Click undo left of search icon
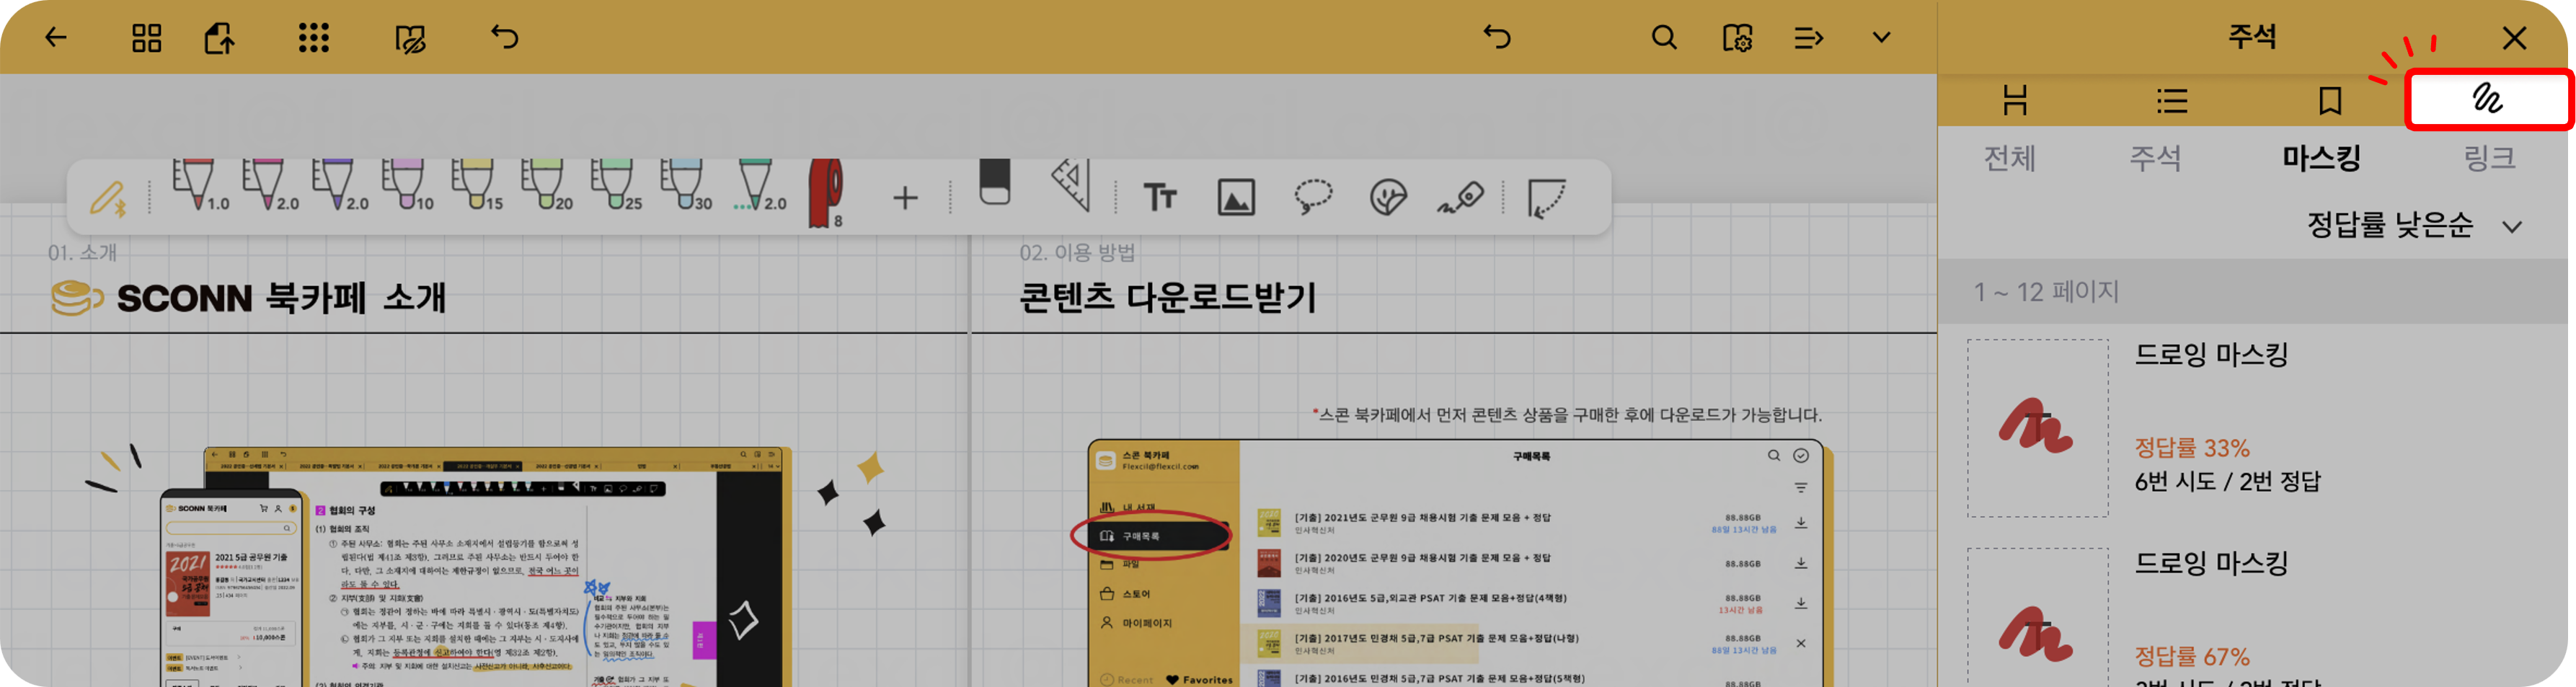 1496,37
